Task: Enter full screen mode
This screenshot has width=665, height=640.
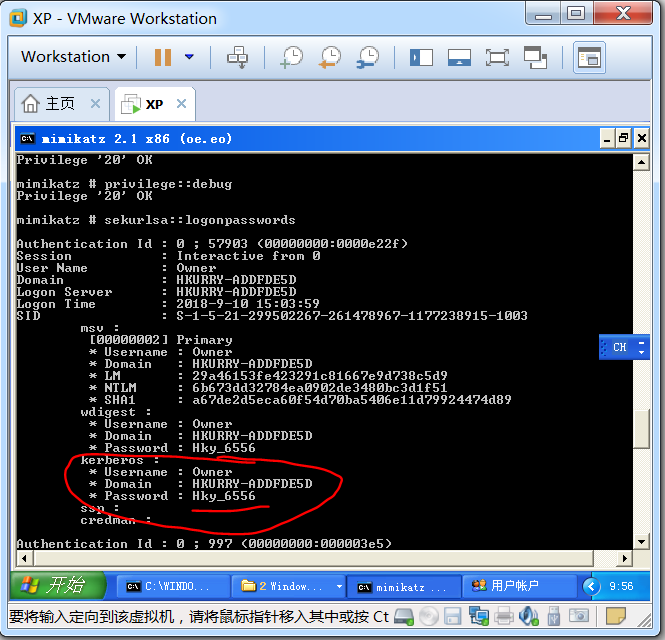Action: (497, 57)
